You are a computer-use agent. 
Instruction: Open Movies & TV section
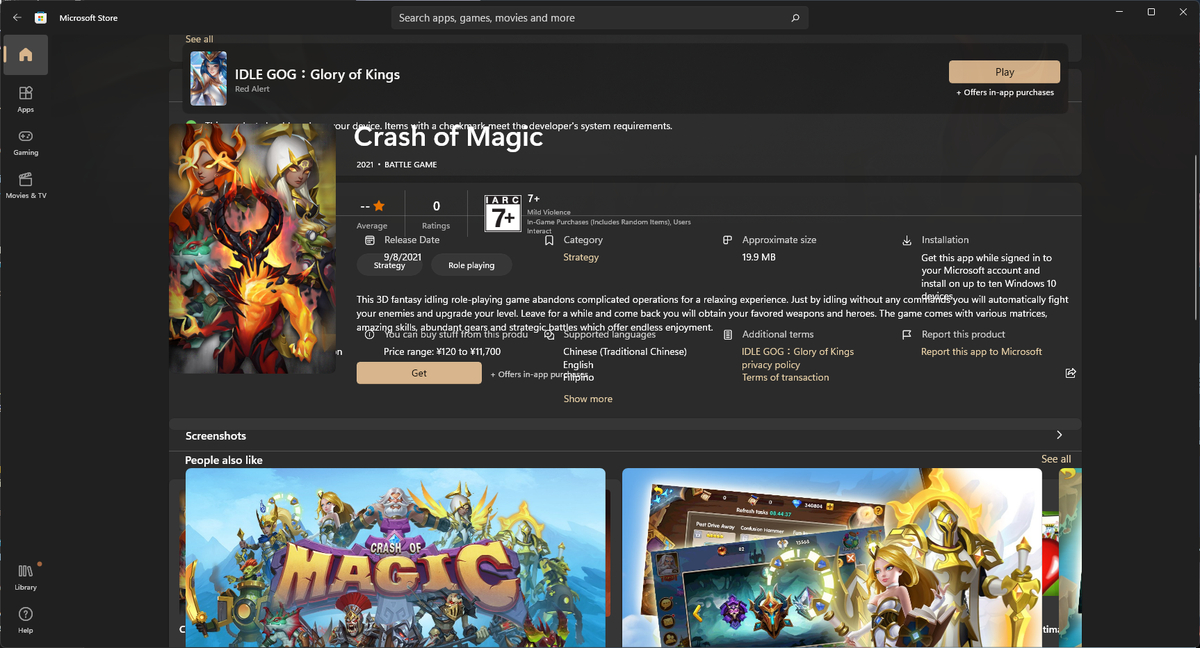(26, 185)
